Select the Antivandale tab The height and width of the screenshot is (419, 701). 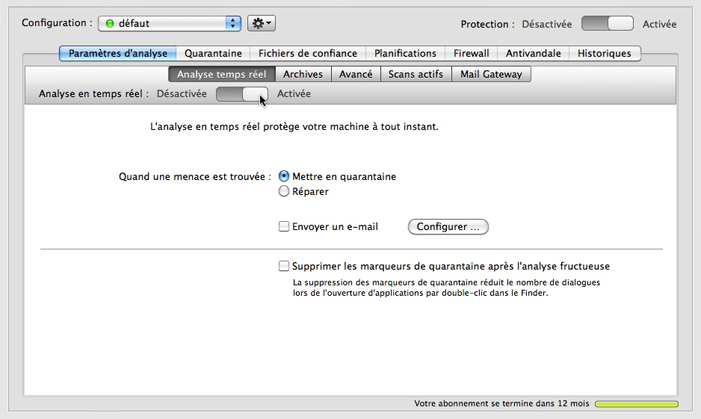[533, 53]
